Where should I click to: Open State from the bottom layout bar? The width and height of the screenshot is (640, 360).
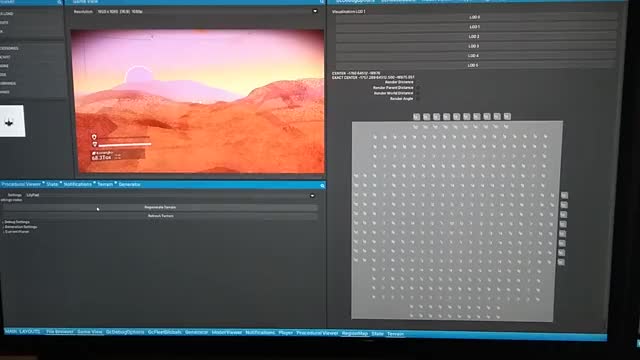click(378, 334)
